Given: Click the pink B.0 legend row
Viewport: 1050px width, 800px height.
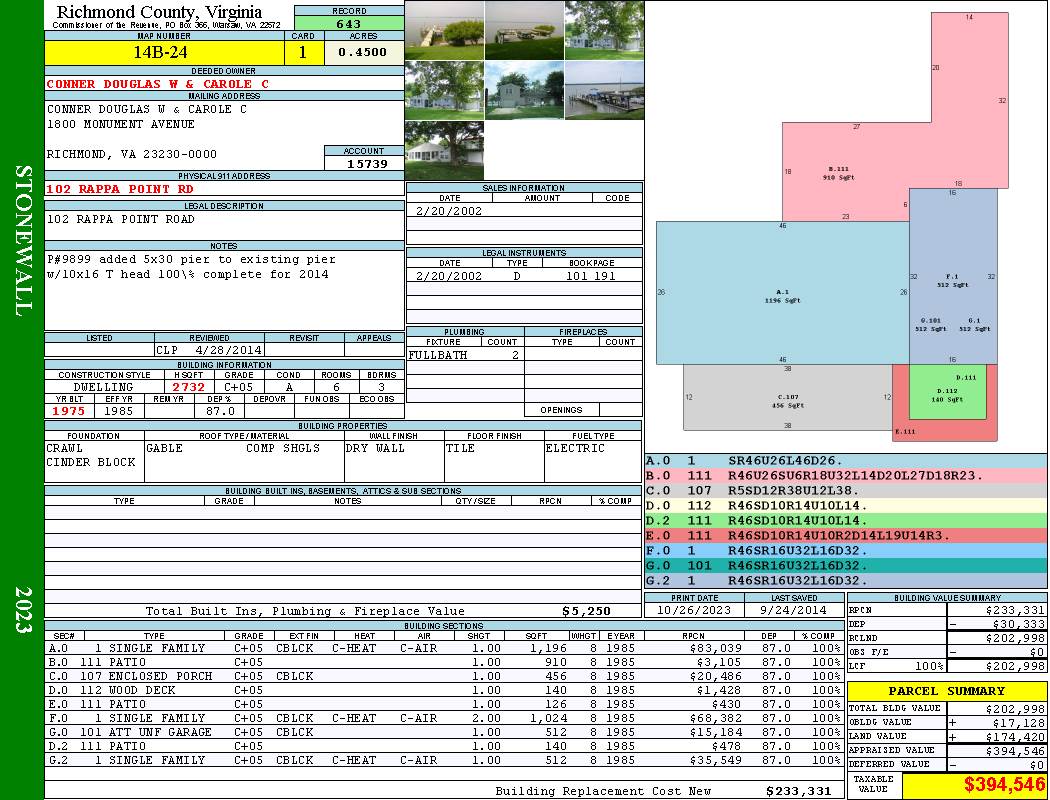Looking at the screenshot, I should 846,475.
